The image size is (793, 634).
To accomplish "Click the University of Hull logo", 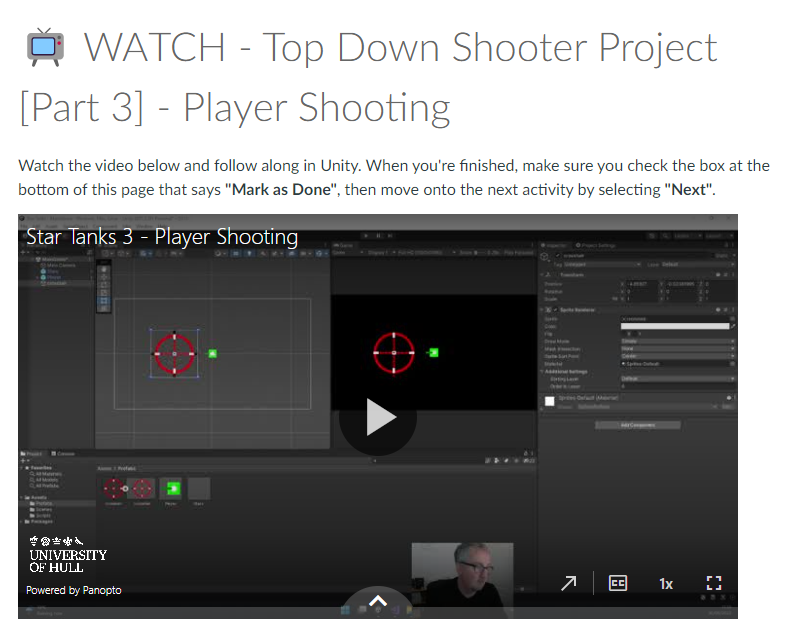I will [68, 553].
